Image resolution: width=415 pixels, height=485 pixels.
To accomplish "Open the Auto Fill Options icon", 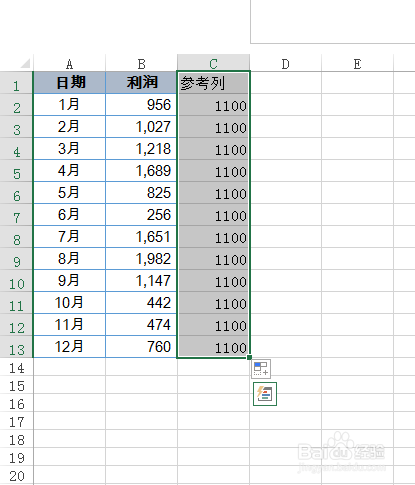I will coord(261,369).
